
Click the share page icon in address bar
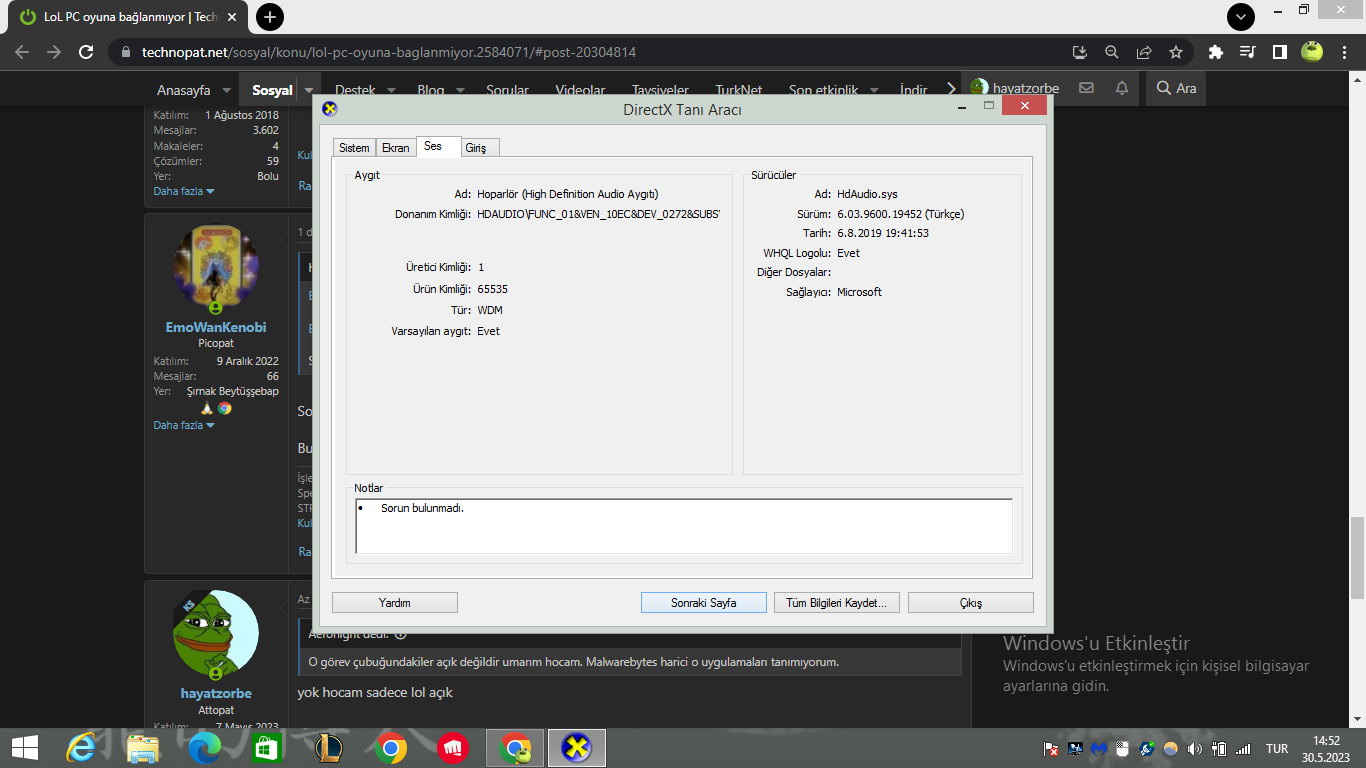[1144, 52]
